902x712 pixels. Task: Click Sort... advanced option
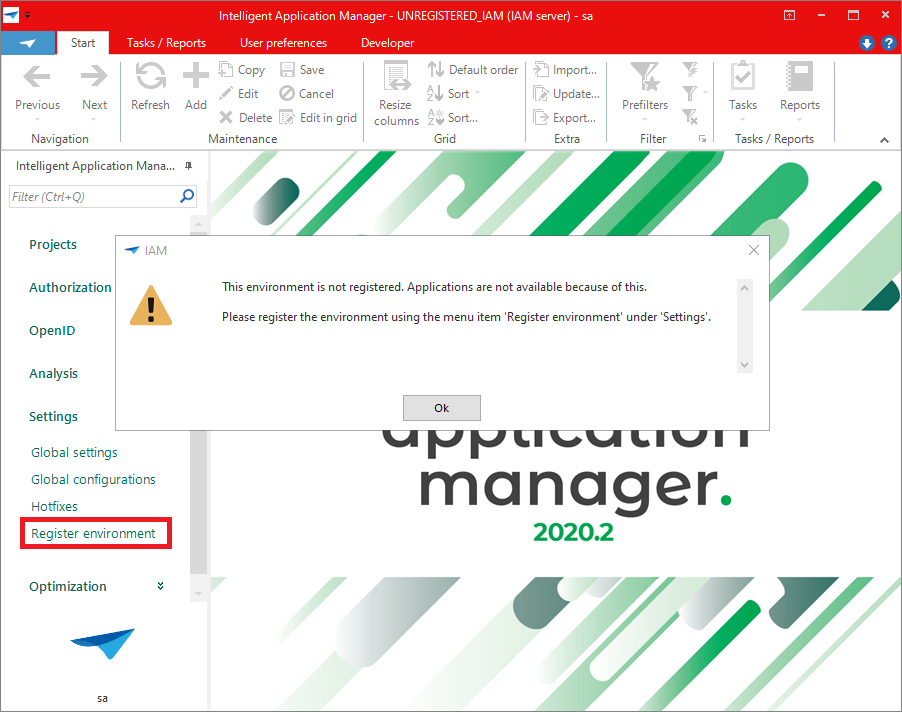(x=453, y=118)
